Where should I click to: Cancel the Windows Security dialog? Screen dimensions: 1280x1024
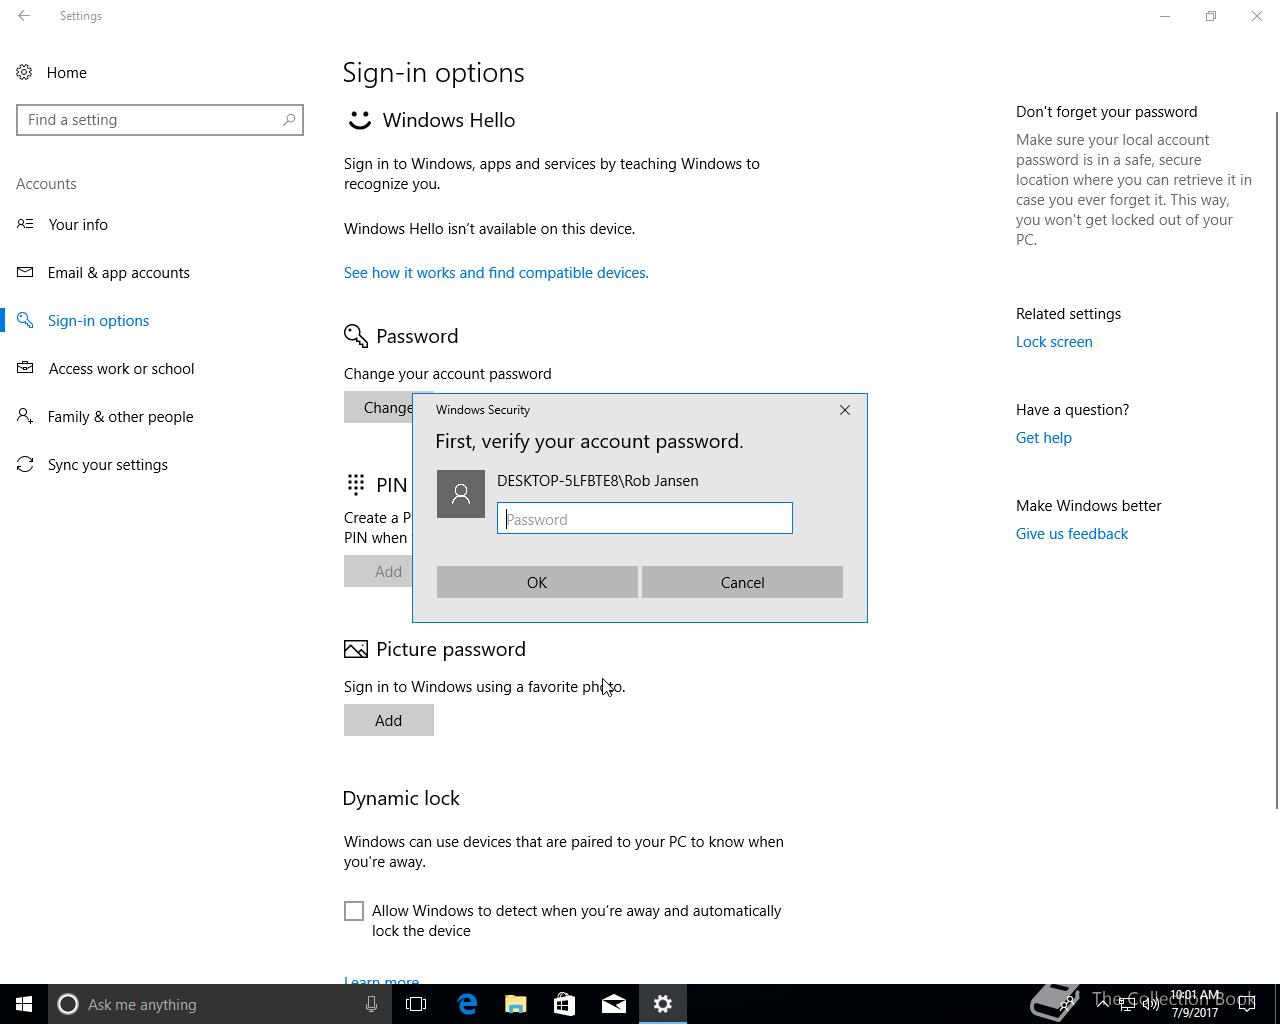tap(742, 582)
